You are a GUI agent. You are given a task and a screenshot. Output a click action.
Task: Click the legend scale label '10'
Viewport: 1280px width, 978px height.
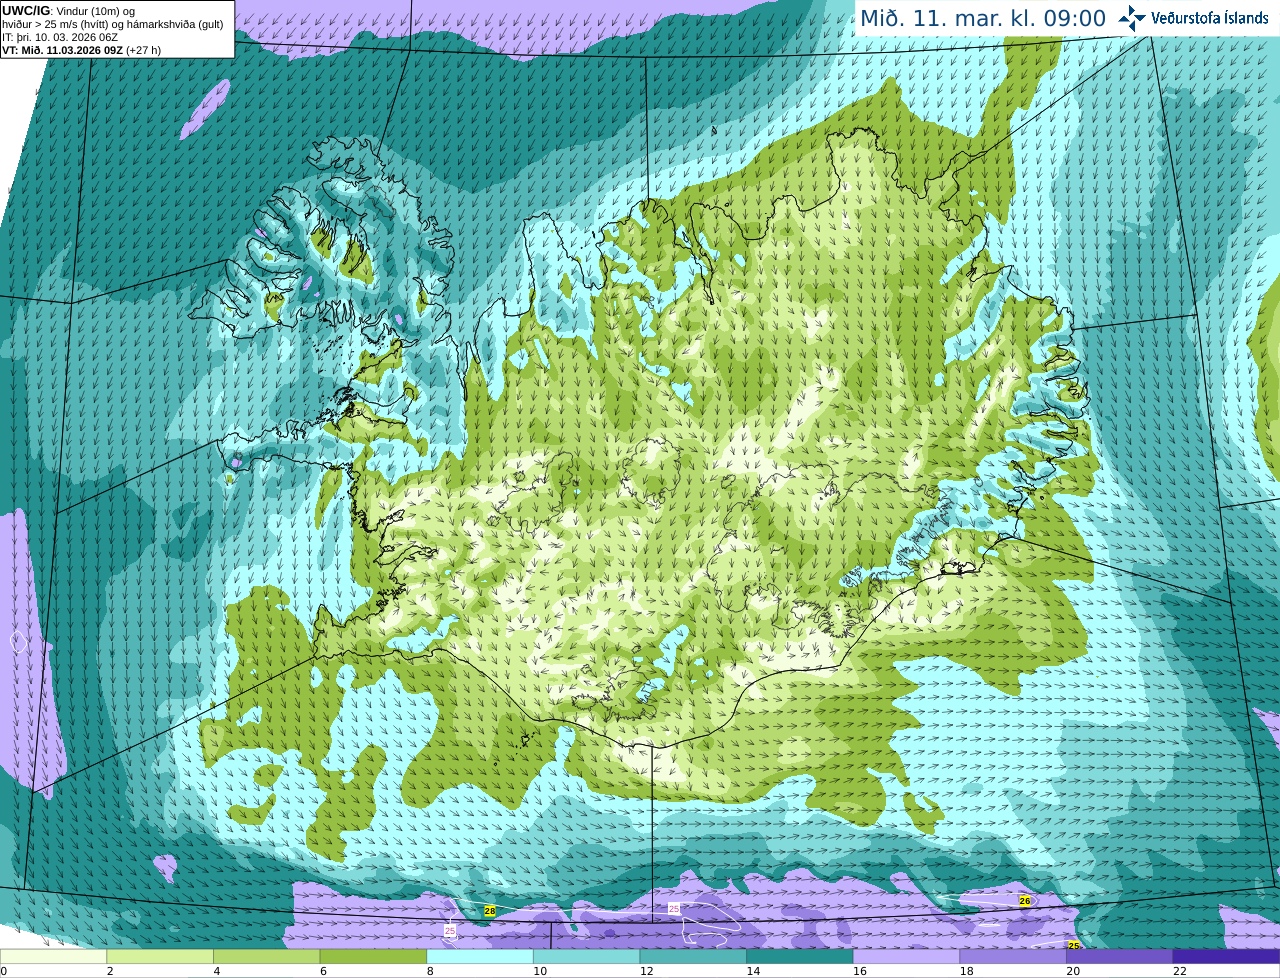pyautogui.click(x=540, y=971)
